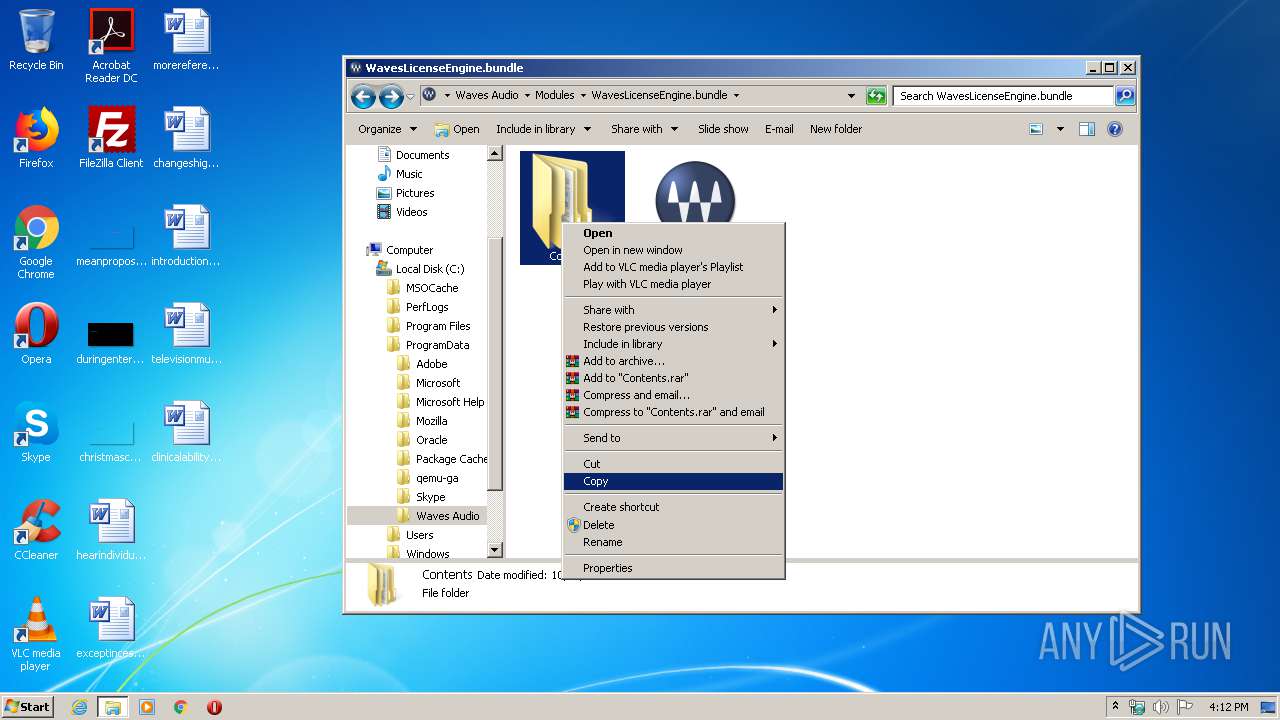
Task: Click the Forward navigation arrow button
Action: click(390, 96)
